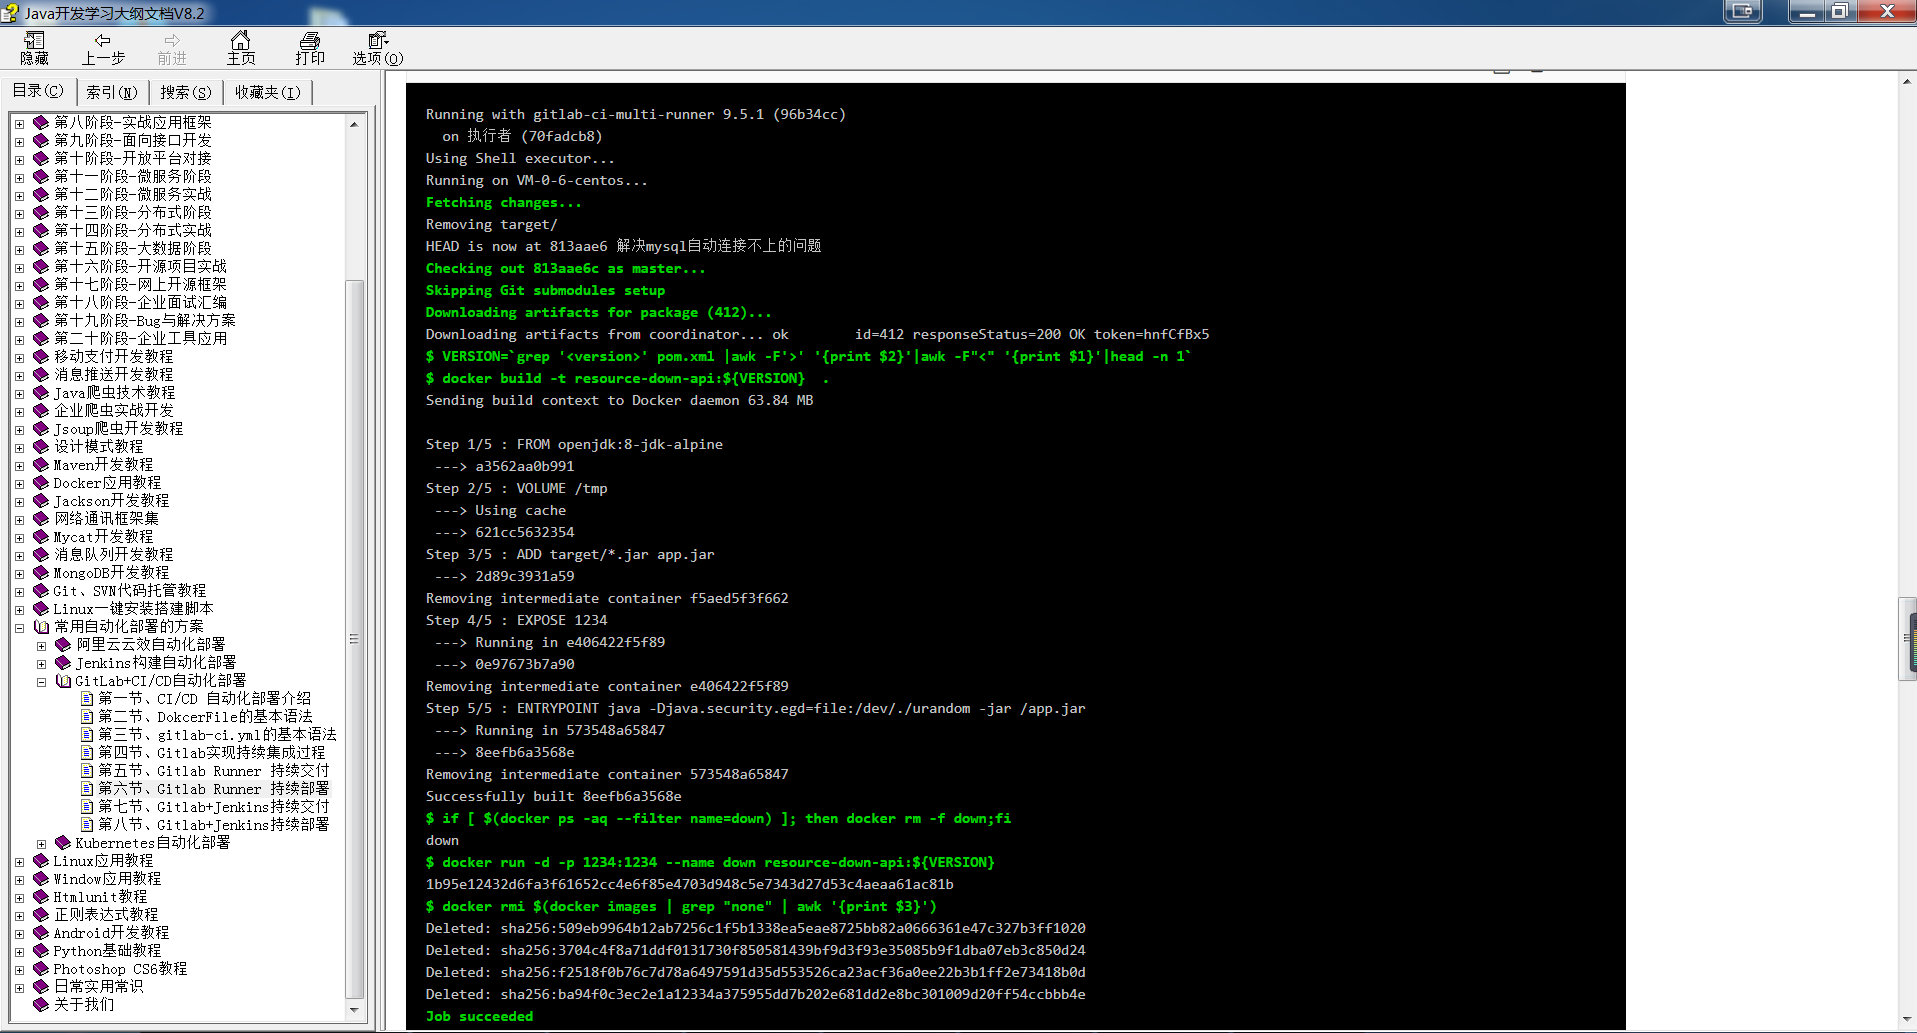Screen dimensions: 1917x1033
Task: Open the 选项 (Options) toolbar icon
Action: coord(378,48)
